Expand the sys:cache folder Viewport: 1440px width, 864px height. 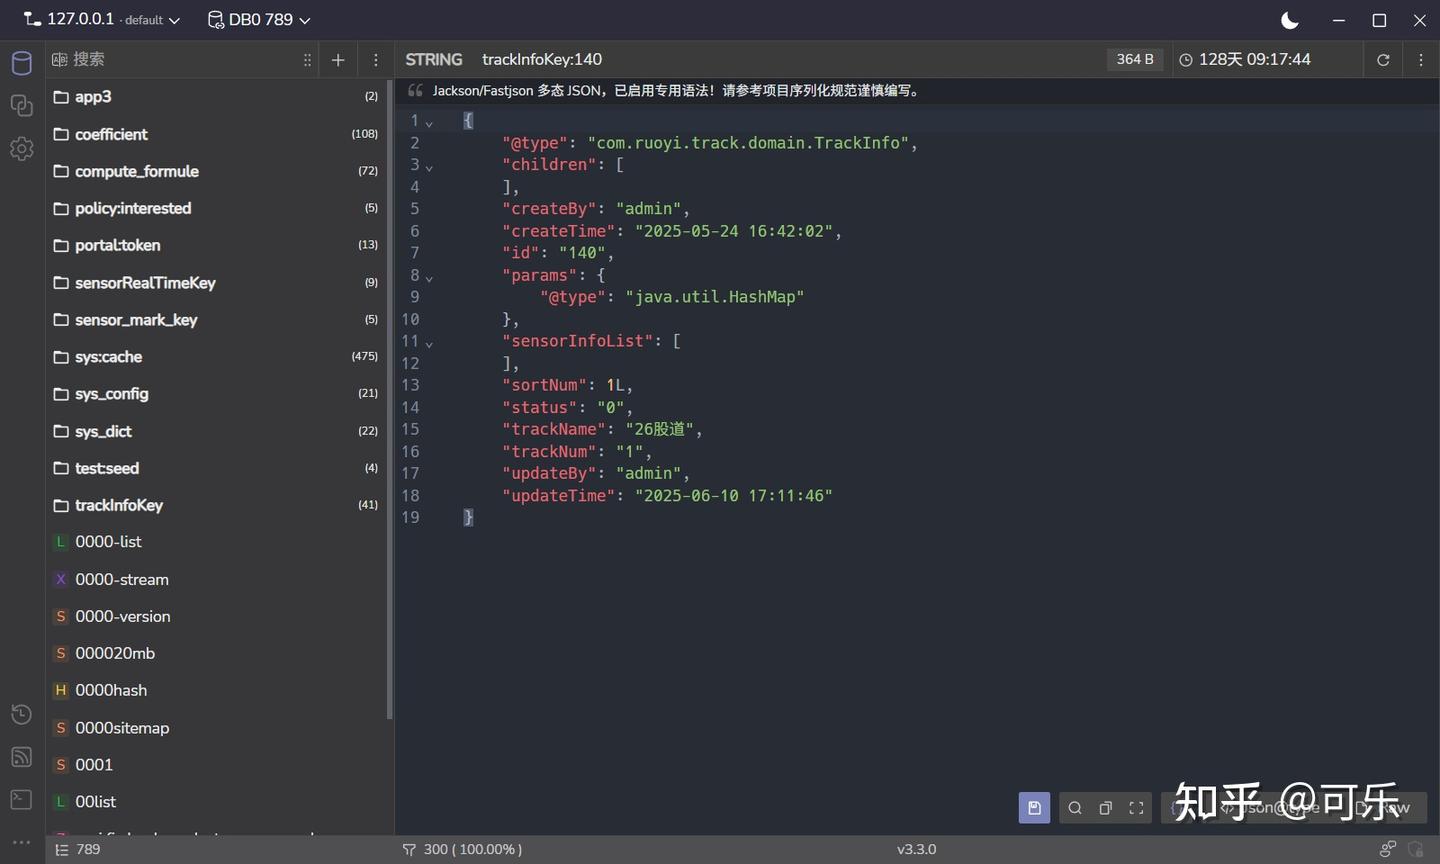tap(216, 357)
